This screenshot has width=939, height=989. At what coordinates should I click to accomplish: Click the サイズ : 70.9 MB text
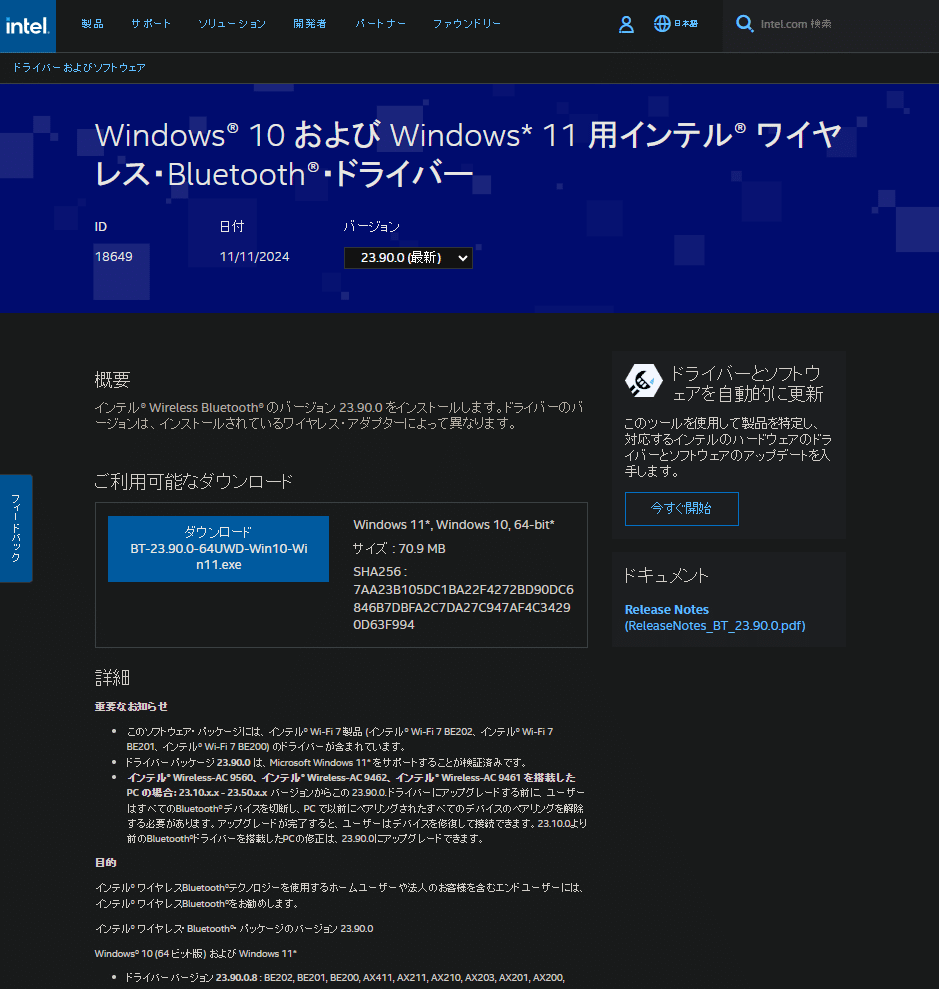pyautogui.click(x=399, y=549)
